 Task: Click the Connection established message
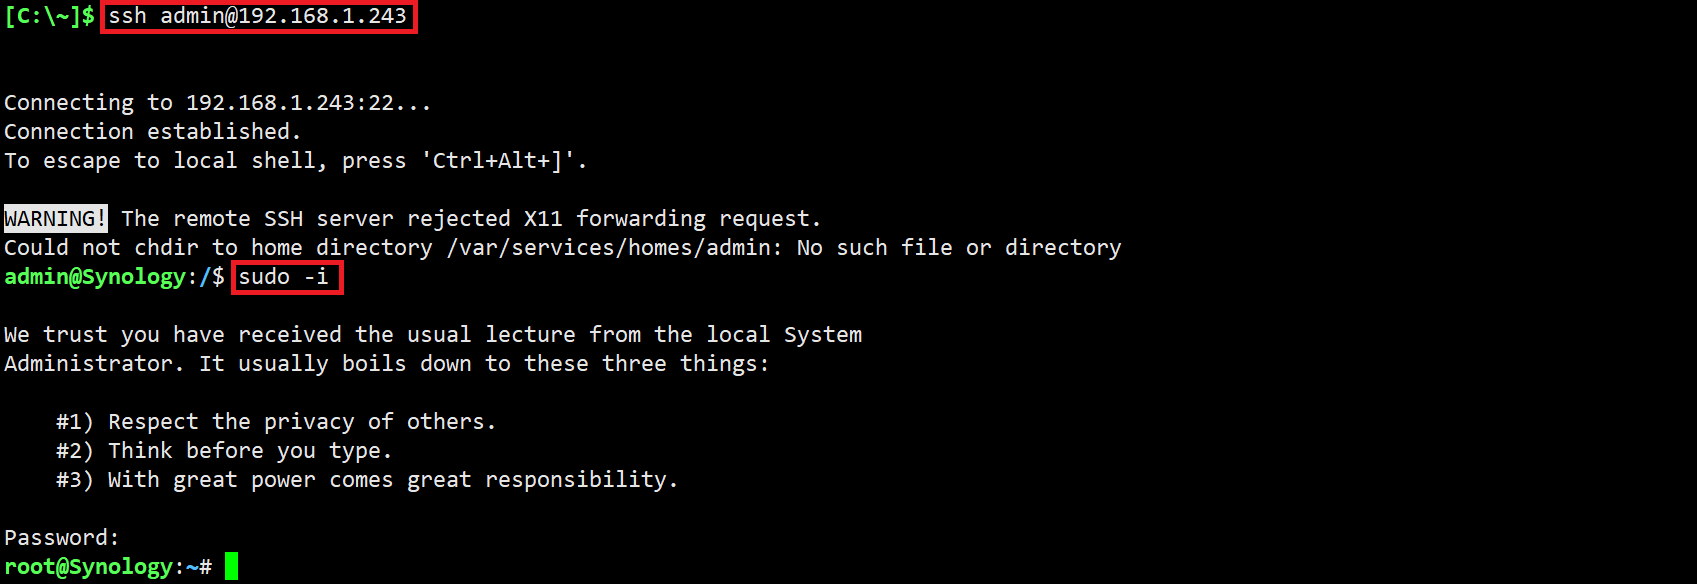[x=152, y=132]
